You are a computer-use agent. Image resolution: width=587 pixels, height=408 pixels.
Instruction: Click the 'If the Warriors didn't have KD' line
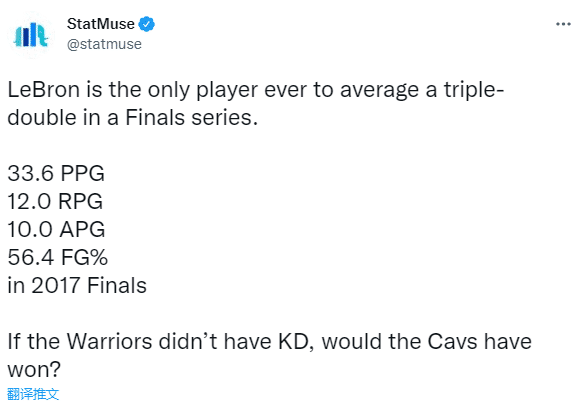click(270, 341)
